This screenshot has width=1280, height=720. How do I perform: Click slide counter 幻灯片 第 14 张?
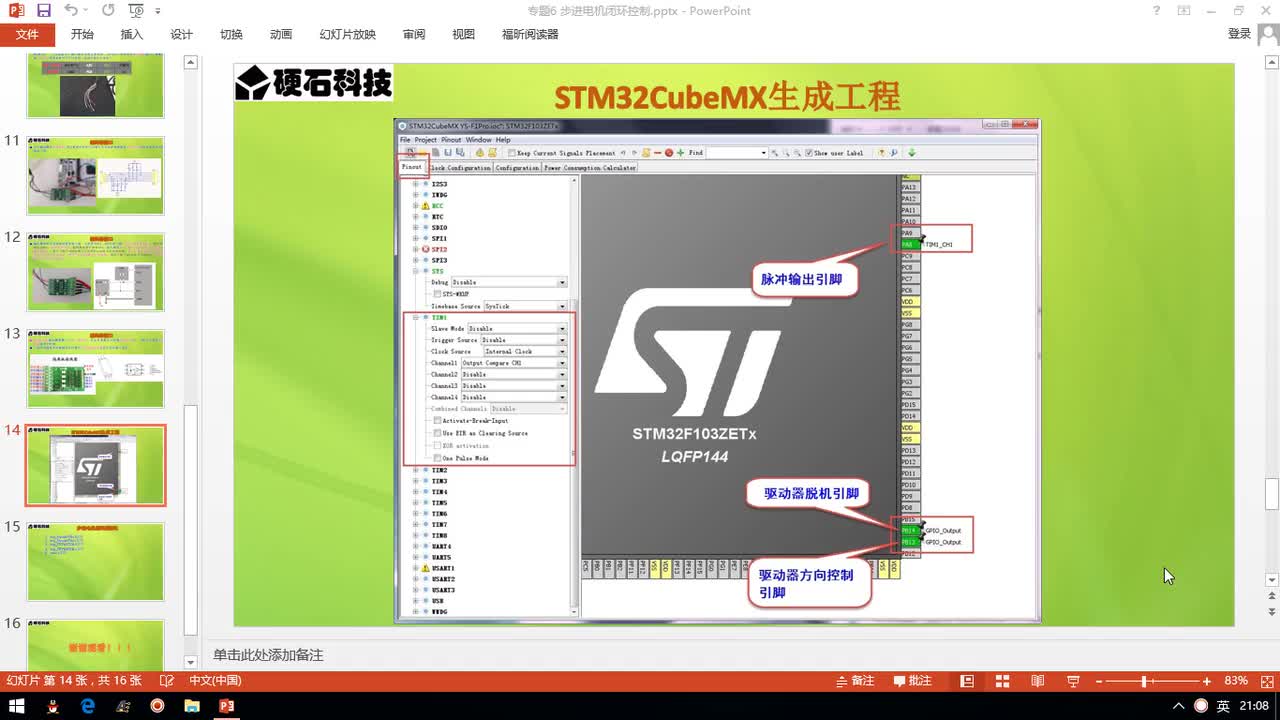74,681
